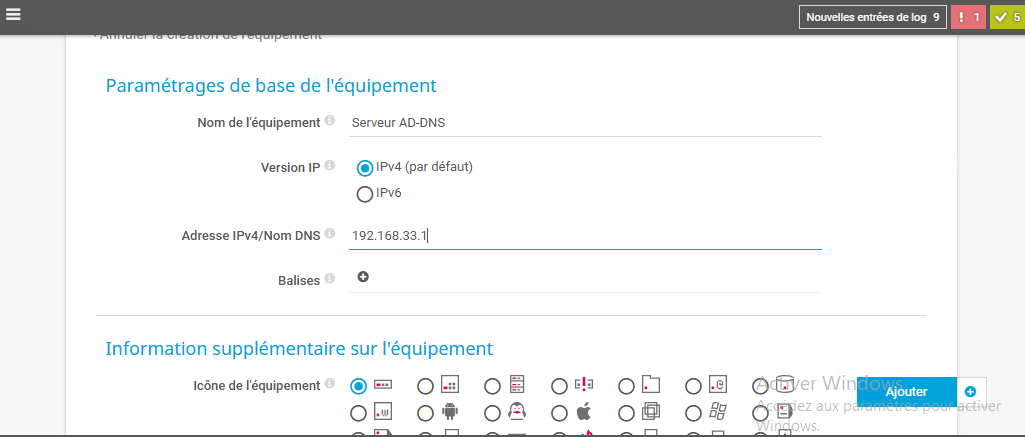Viewport: 1025px width, 437px height.
Task: Expand the plus options beside Ajouter
Action: coord(970,391)
